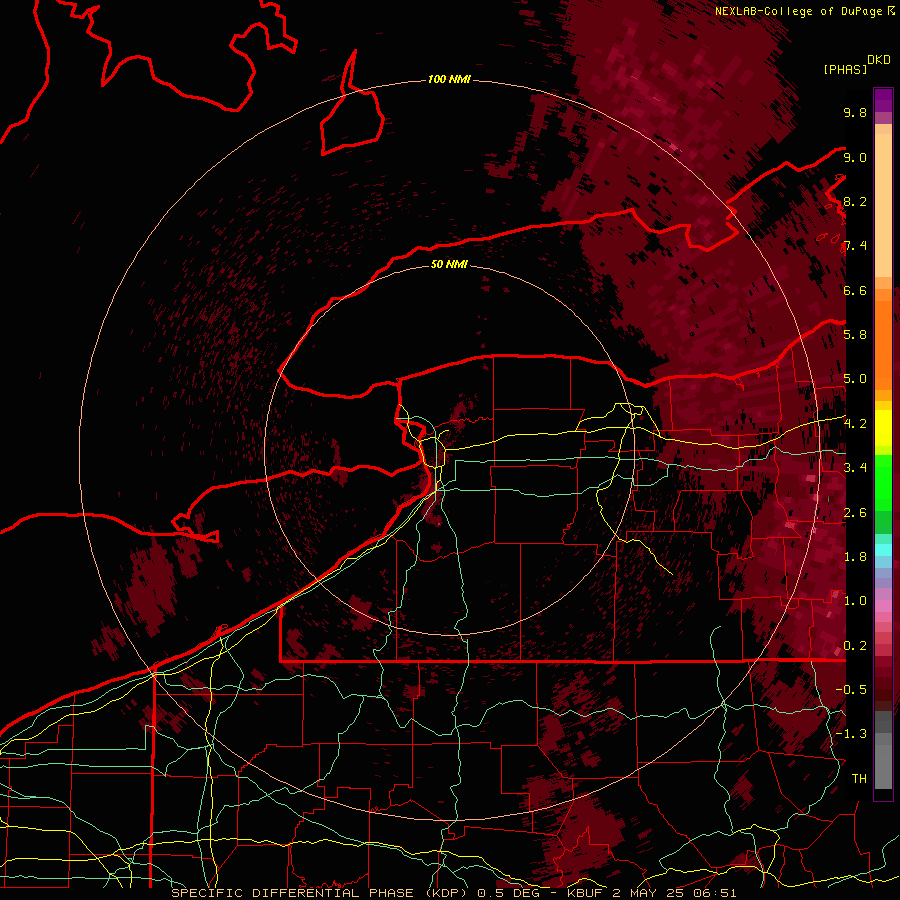Click the 4.2 scale value
Viewport: 900px width, 900px height.
pyautogui.click(x=855, y=424)
